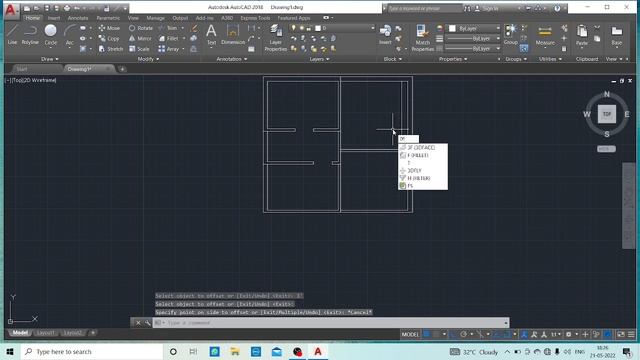
Task: Click the ByLayer white color swatch
Action: [x=452, y=28]
